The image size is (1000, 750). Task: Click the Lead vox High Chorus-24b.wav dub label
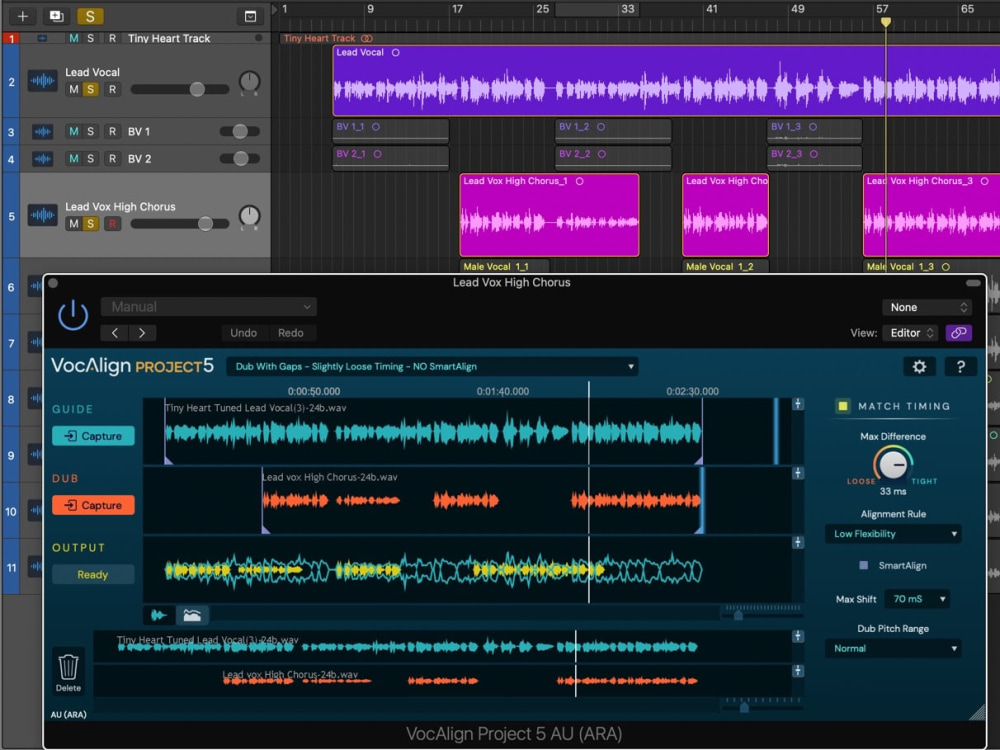330,477
